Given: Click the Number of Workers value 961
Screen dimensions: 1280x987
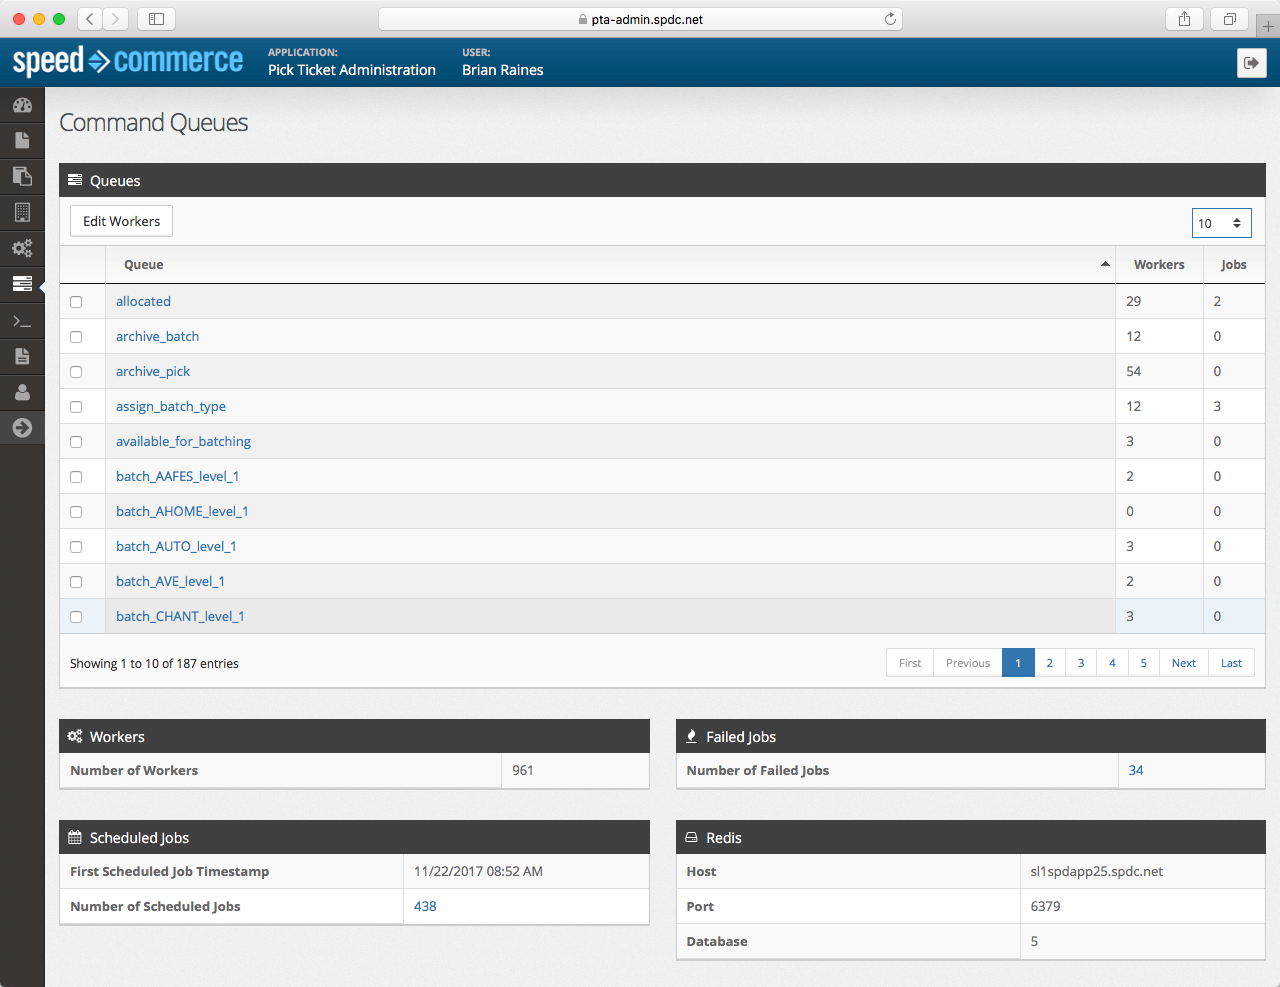Looking at the screenshot, I should 523,770.
